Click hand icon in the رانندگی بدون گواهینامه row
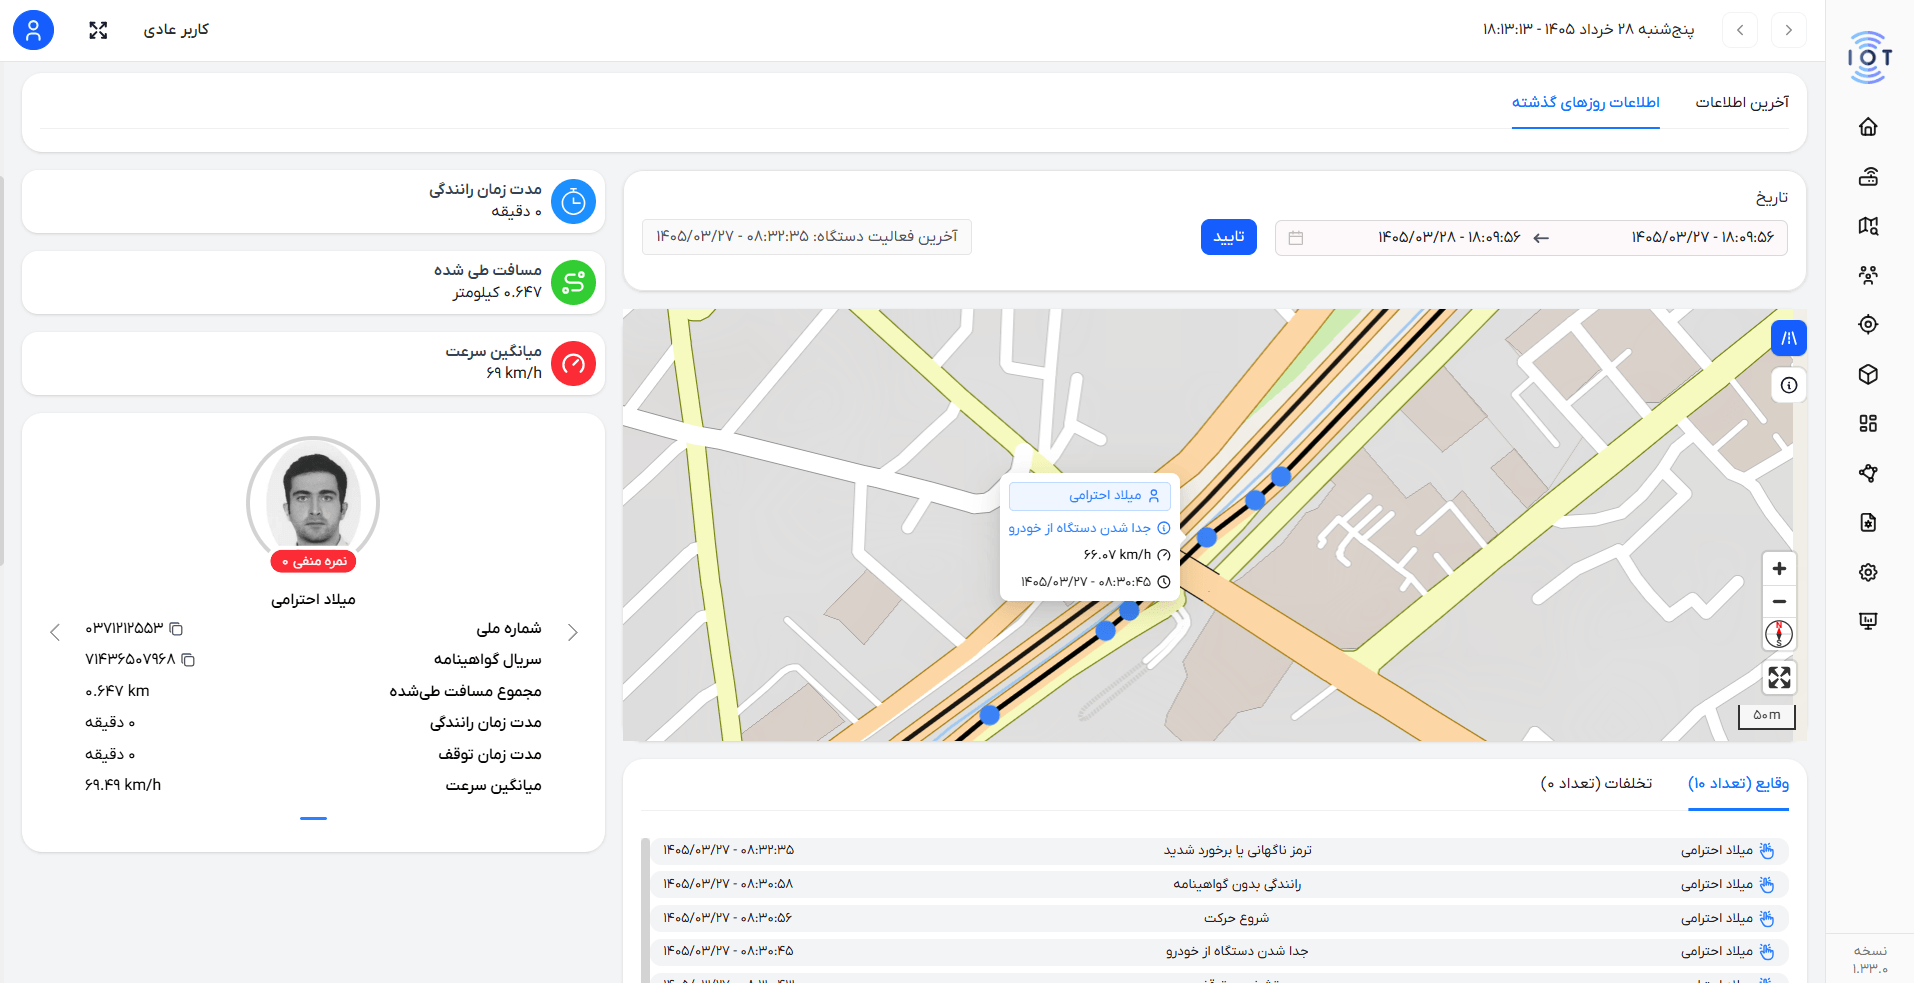This screenshot has width=1914, height=983. [x=1767, y=884]
